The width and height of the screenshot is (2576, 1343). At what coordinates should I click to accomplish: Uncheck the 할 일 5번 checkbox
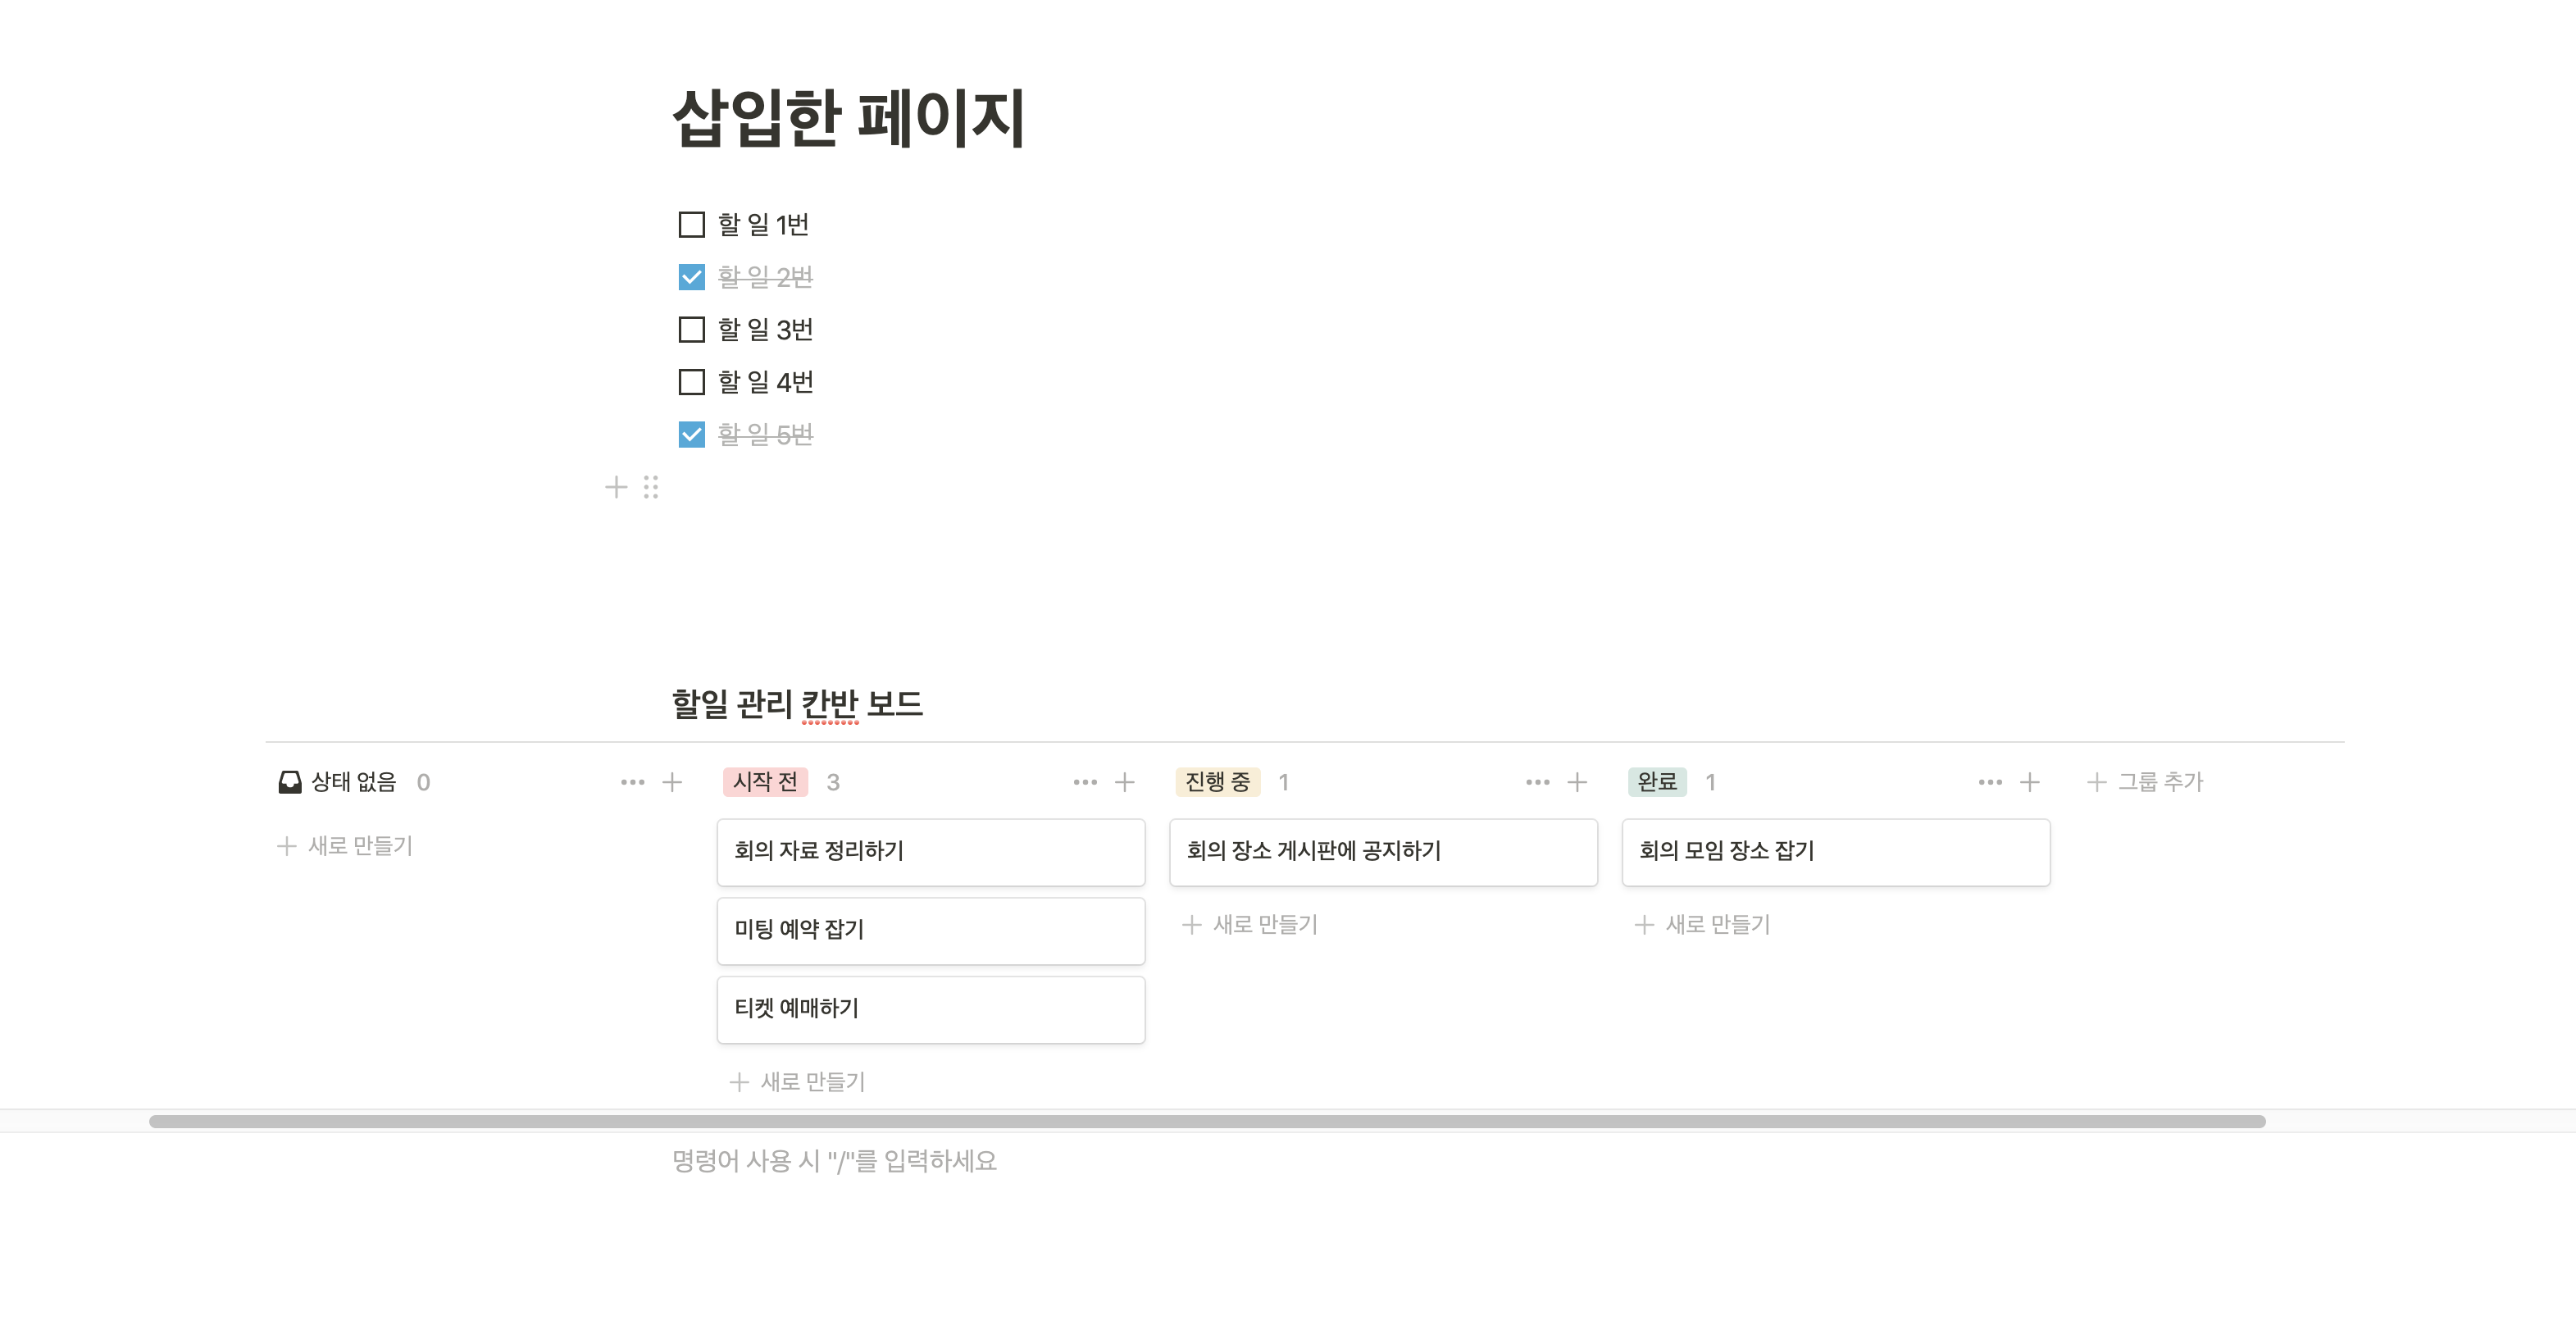(x=691, y=434)
